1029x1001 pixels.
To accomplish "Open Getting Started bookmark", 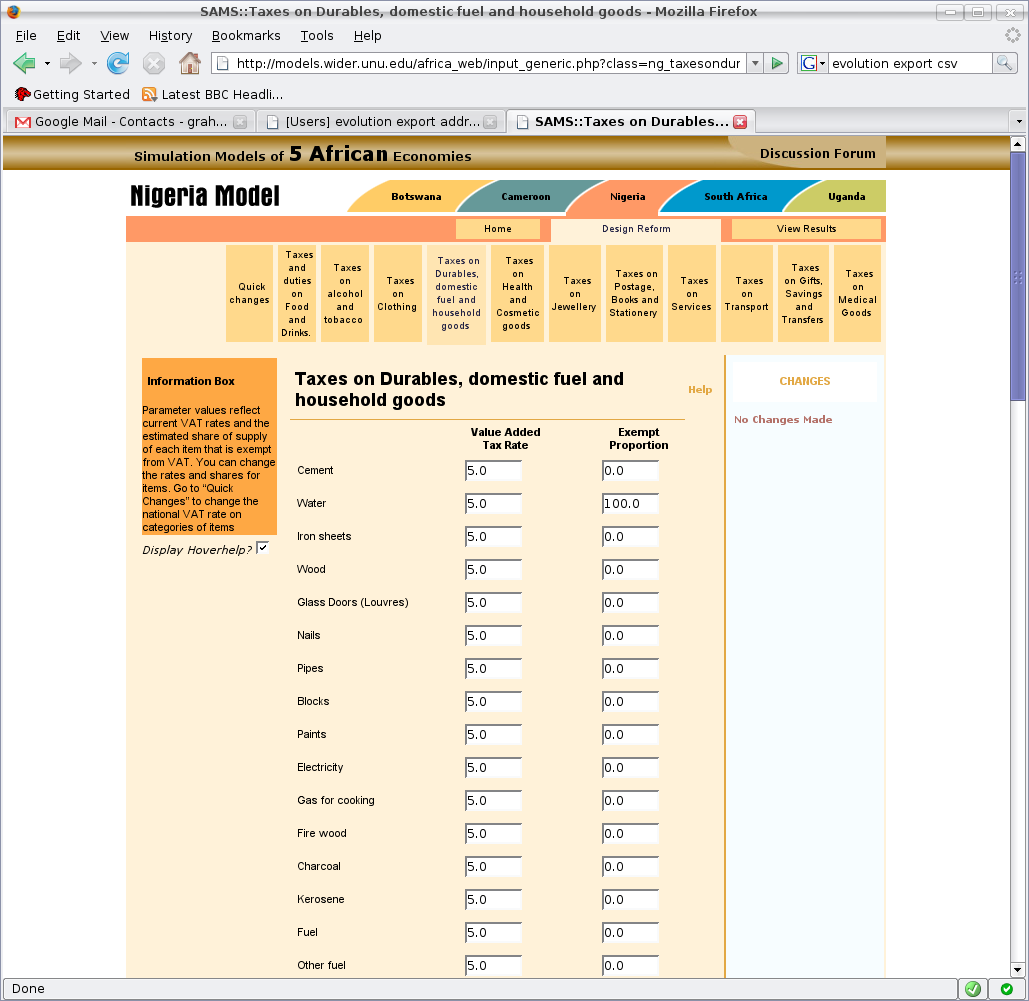I will 72,94.
